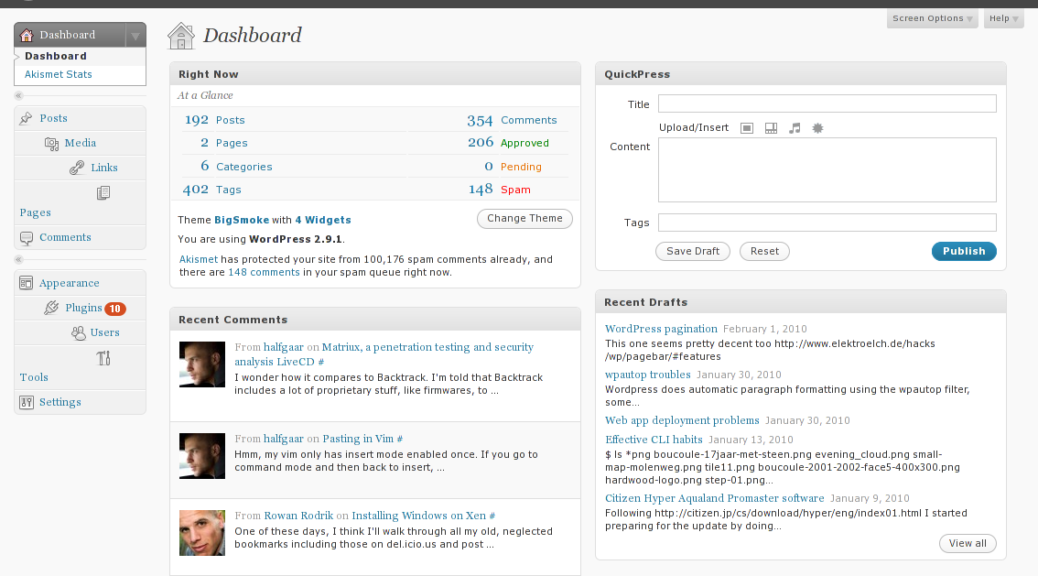The height and width of the screenshot is (576, 1038).
Task: Click the Add Media star icon
Action: point(818,128)
